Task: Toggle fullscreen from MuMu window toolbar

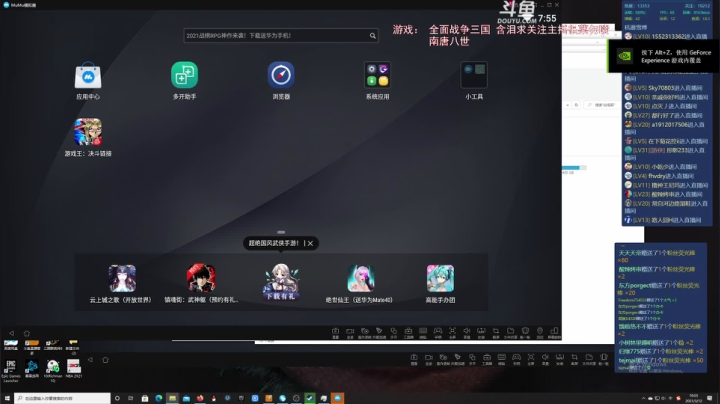Action: click(452, 332)
